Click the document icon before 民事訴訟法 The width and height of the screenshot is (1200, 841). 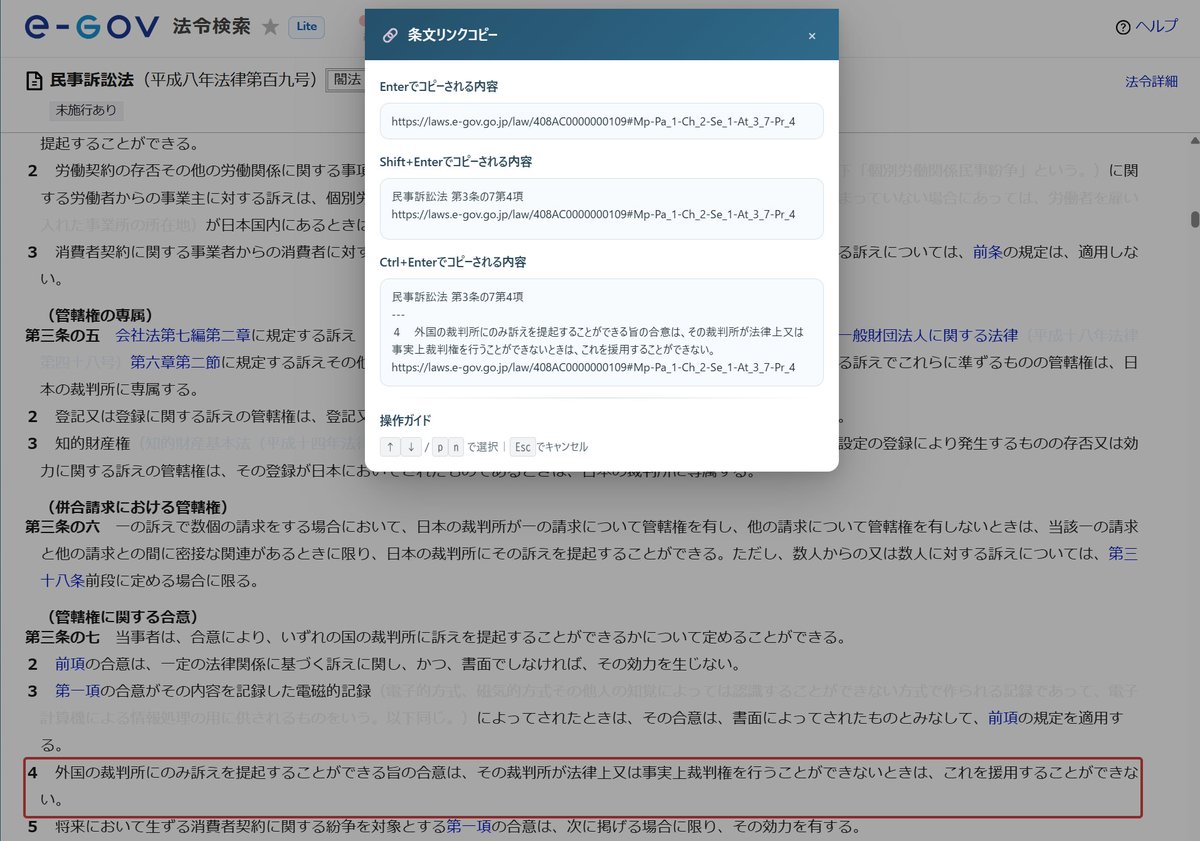pos(35,80)
